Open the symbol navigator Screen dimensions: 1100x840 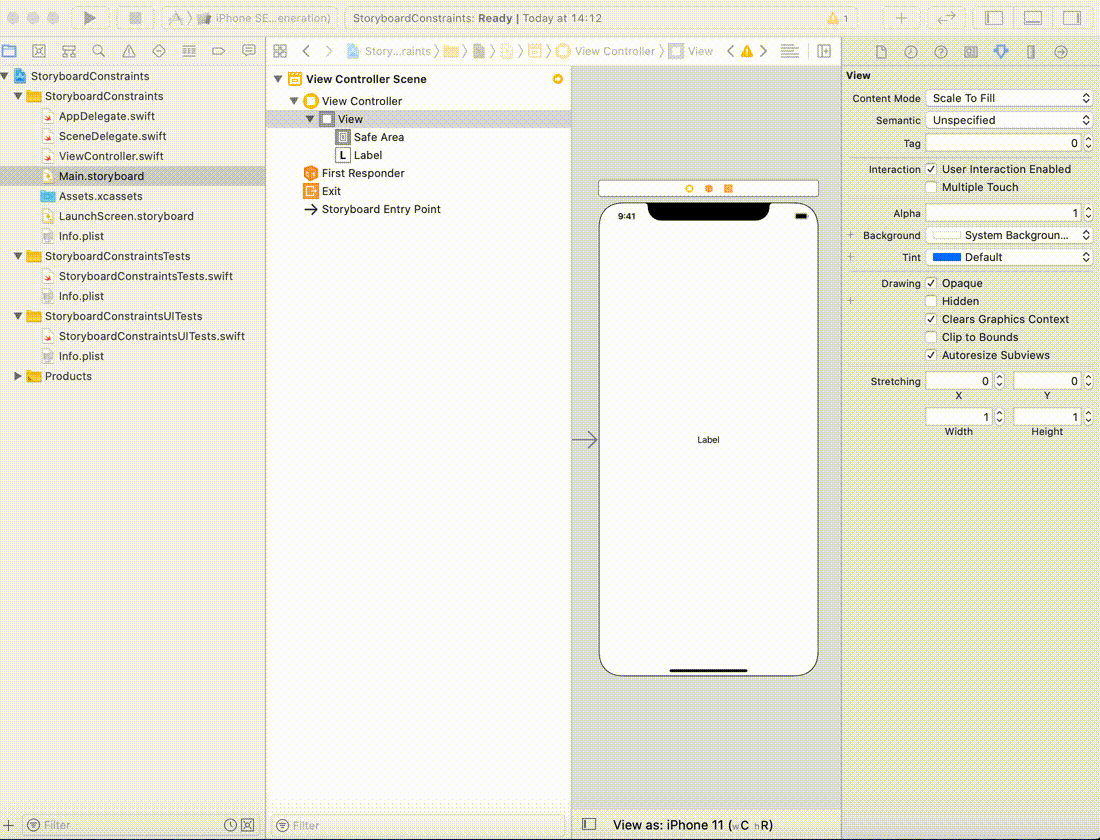click(x=69, y=51)
